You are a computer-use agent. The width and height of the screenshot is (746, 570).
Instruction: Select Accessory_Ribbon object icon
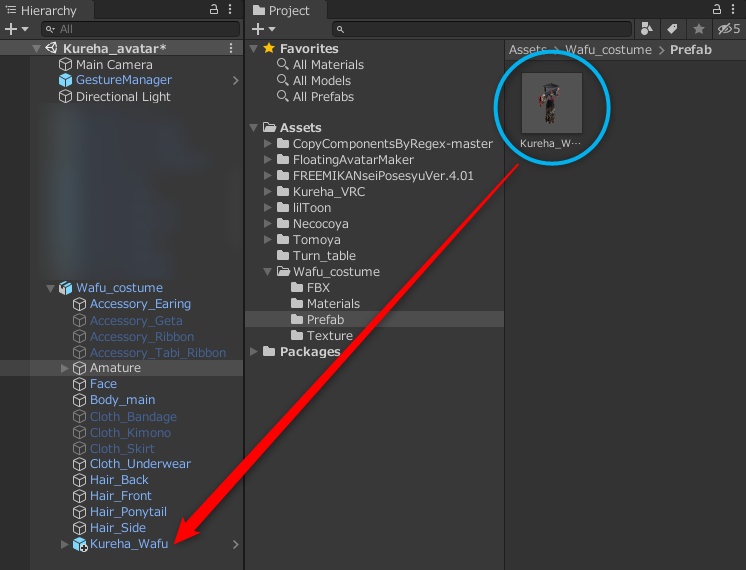[x=79, y=336]
